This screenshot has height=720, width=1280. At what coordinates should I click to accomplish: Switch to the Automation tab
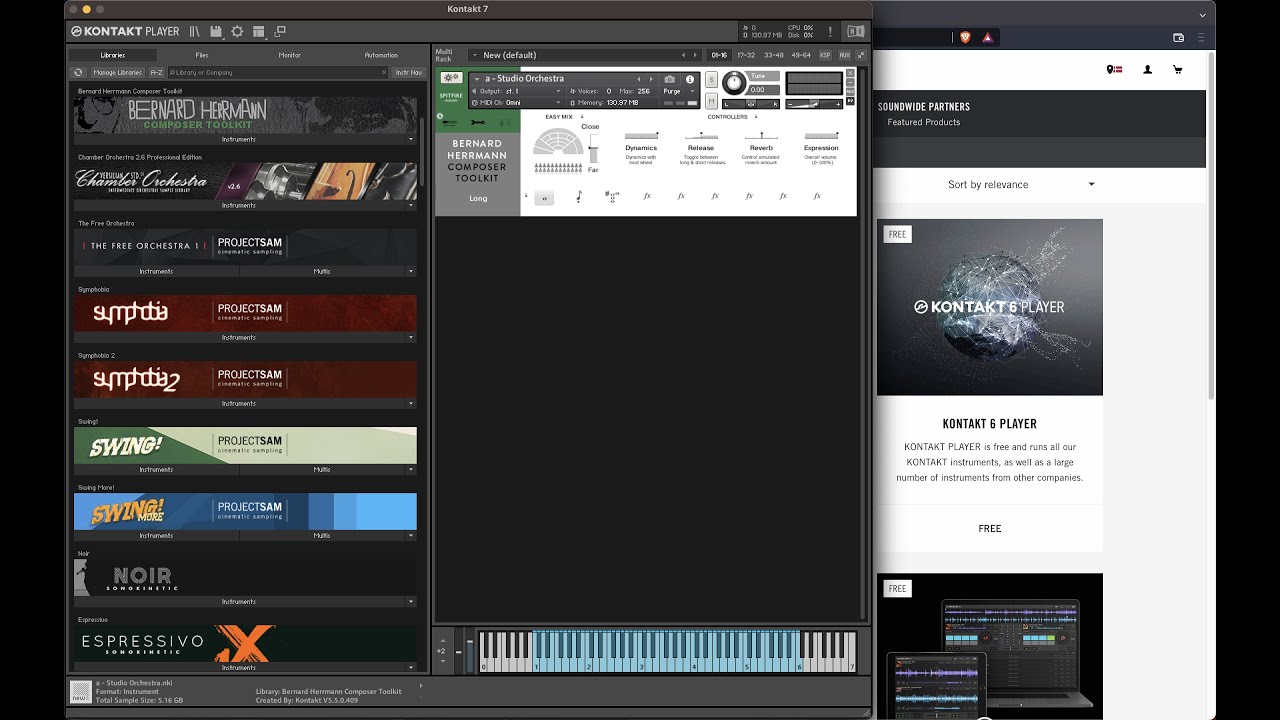click(381, 55)
